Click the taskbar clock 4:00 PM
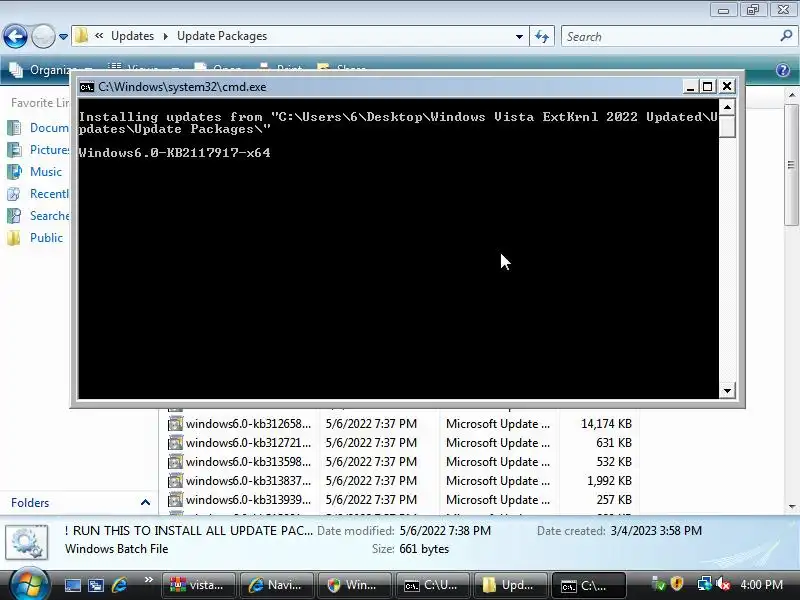 point(761,585)
